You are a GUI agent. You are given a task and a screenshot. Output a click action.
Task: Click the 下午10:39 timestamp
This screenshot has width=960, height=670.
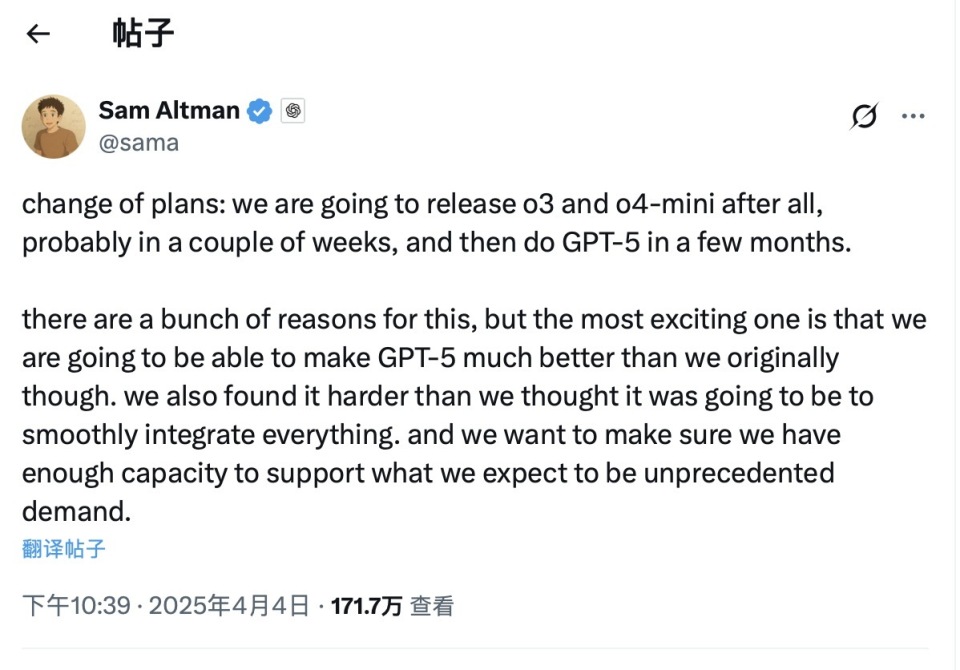pos(77,606)
